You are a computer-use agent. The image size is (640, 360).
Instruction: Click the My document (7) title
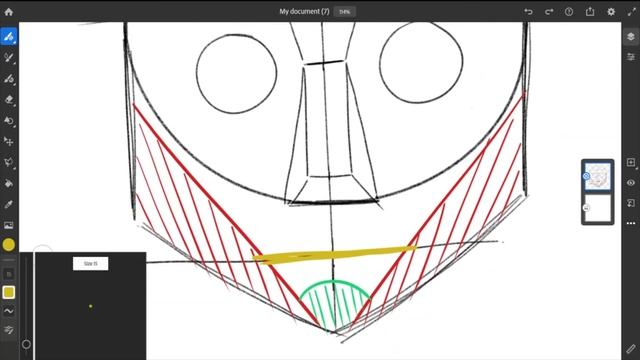[304, 12]
